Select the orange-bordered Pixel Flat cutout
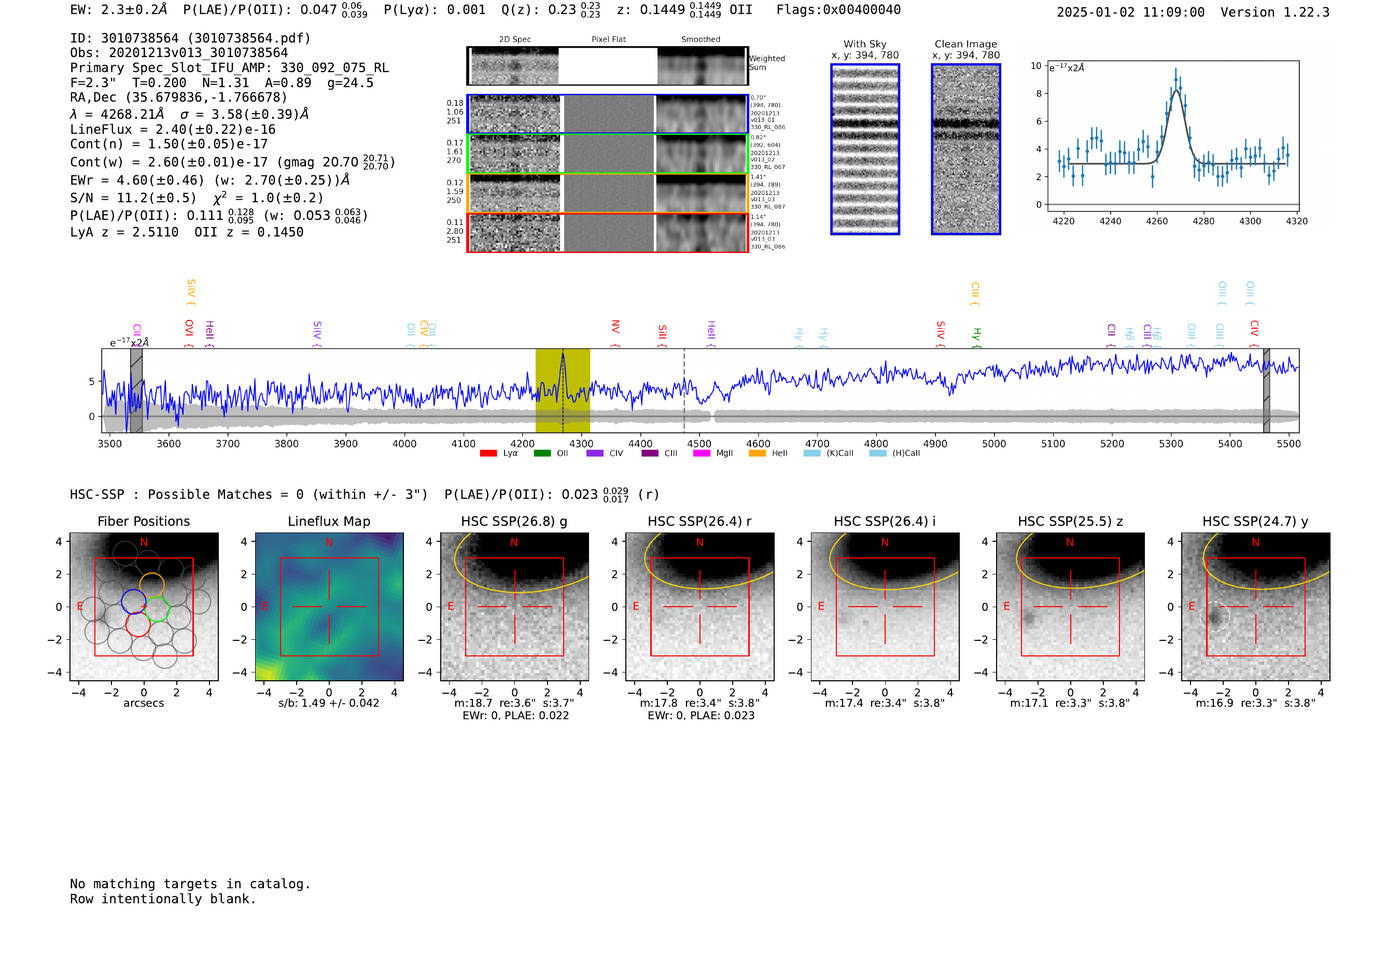The height and width of the screenshot is (953, 1400). pos(608,193)
